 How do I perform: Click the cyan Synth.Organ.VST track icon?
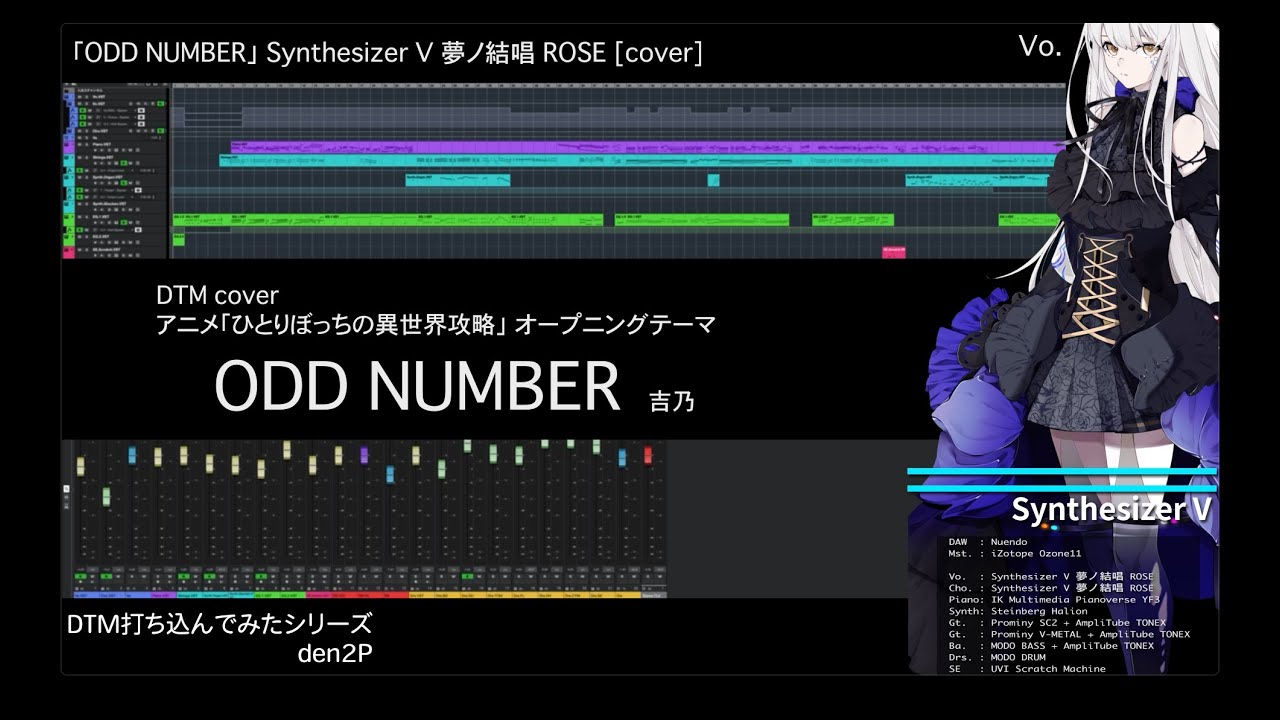coord(69,179)
